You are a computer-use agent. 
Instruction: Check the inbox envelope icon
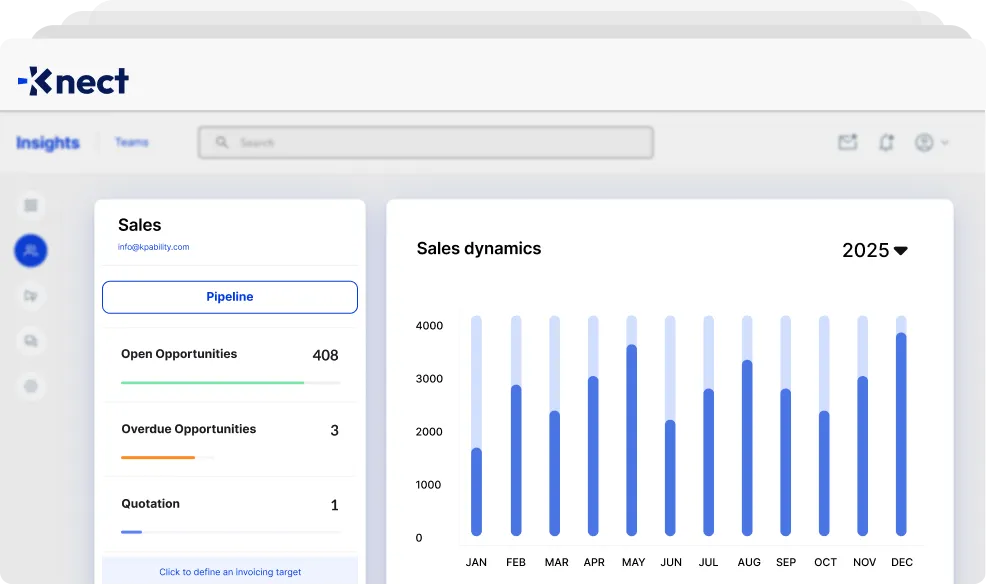pos(847,142)
